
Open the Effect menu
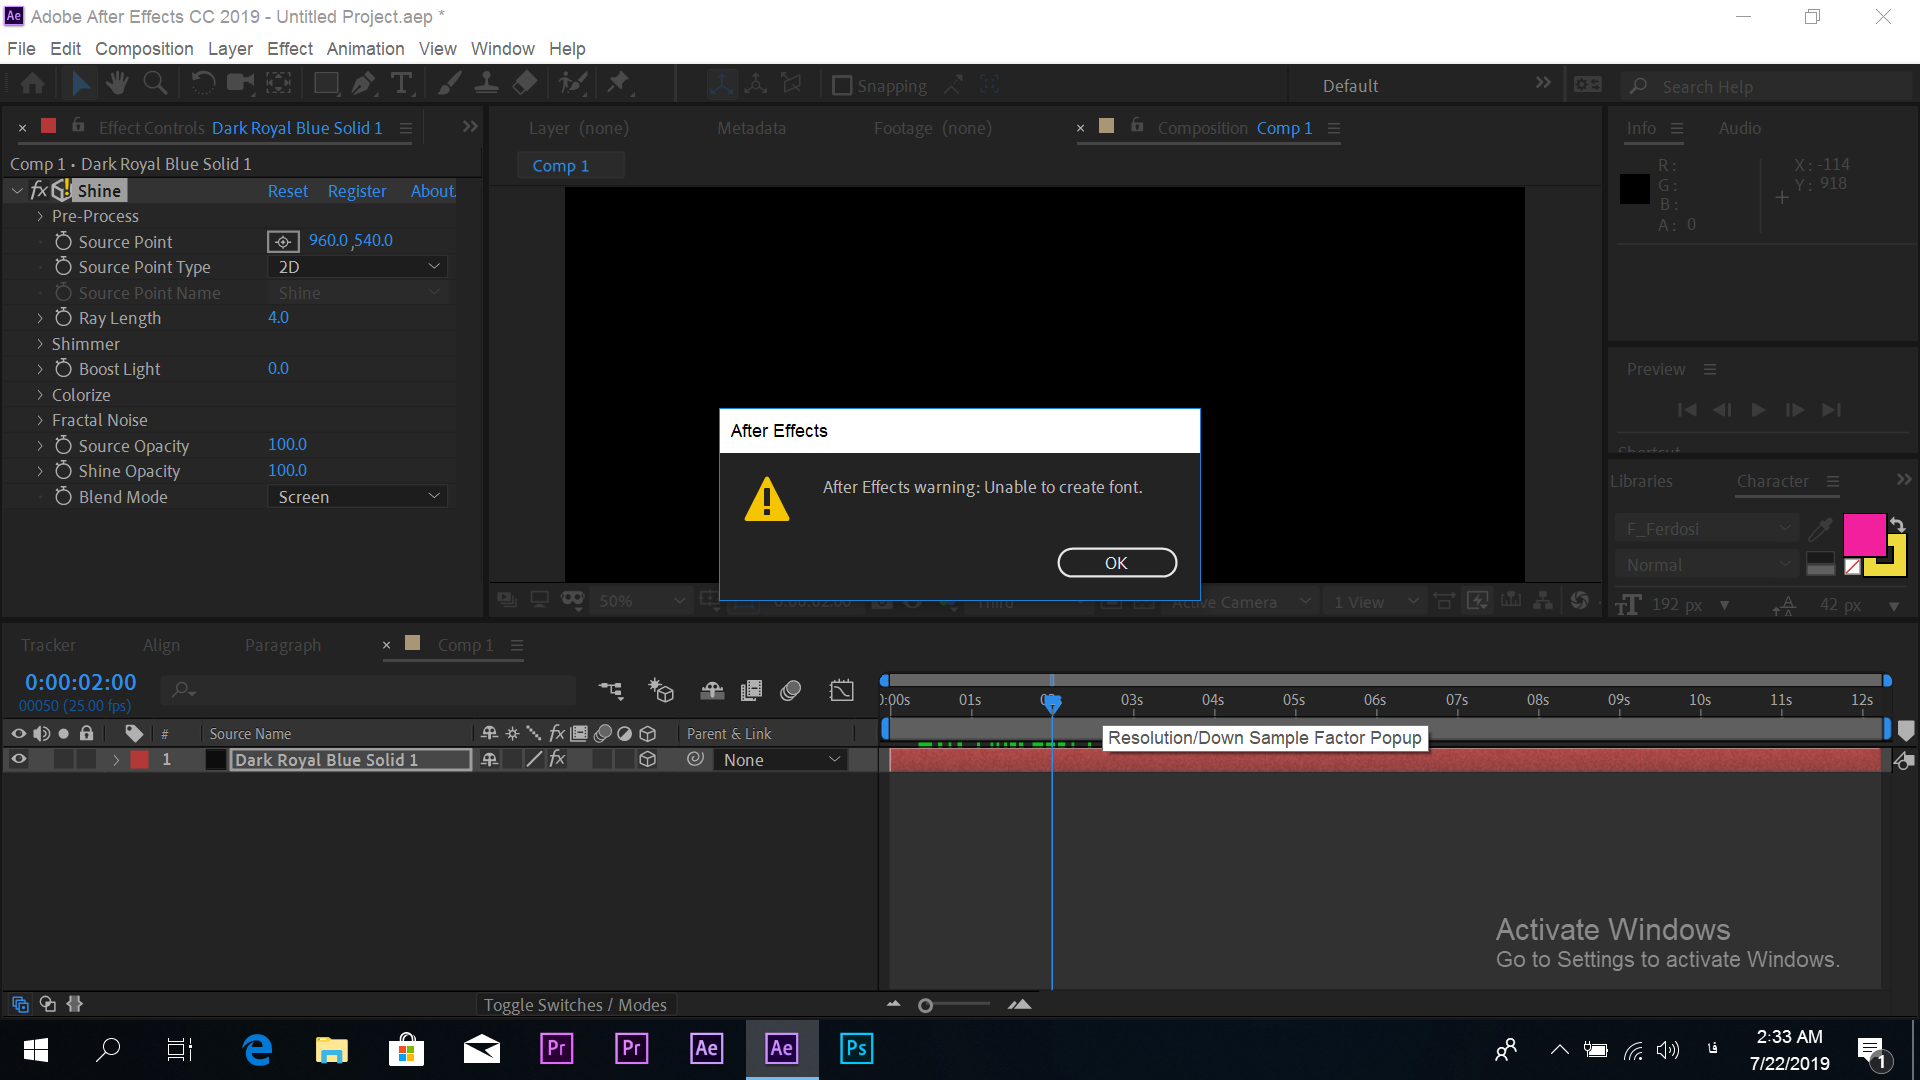click(x=287, y=49)
